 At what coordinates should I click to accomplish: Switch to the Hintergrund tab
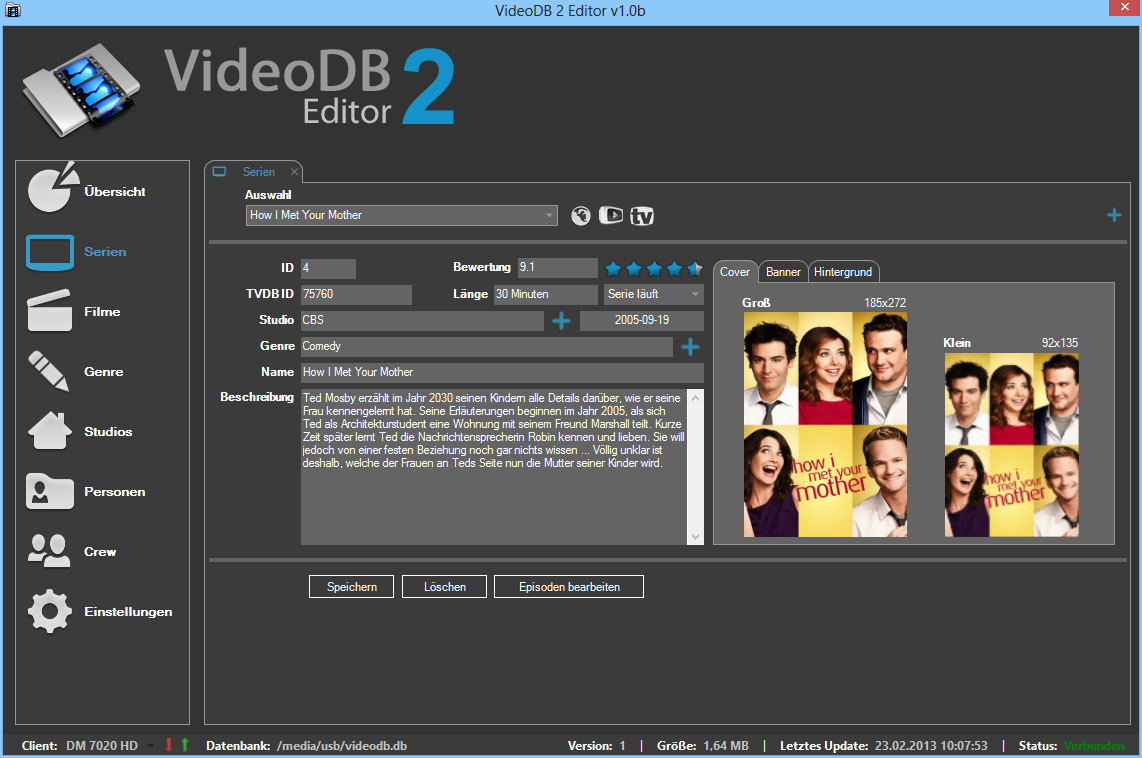point(843,272)
